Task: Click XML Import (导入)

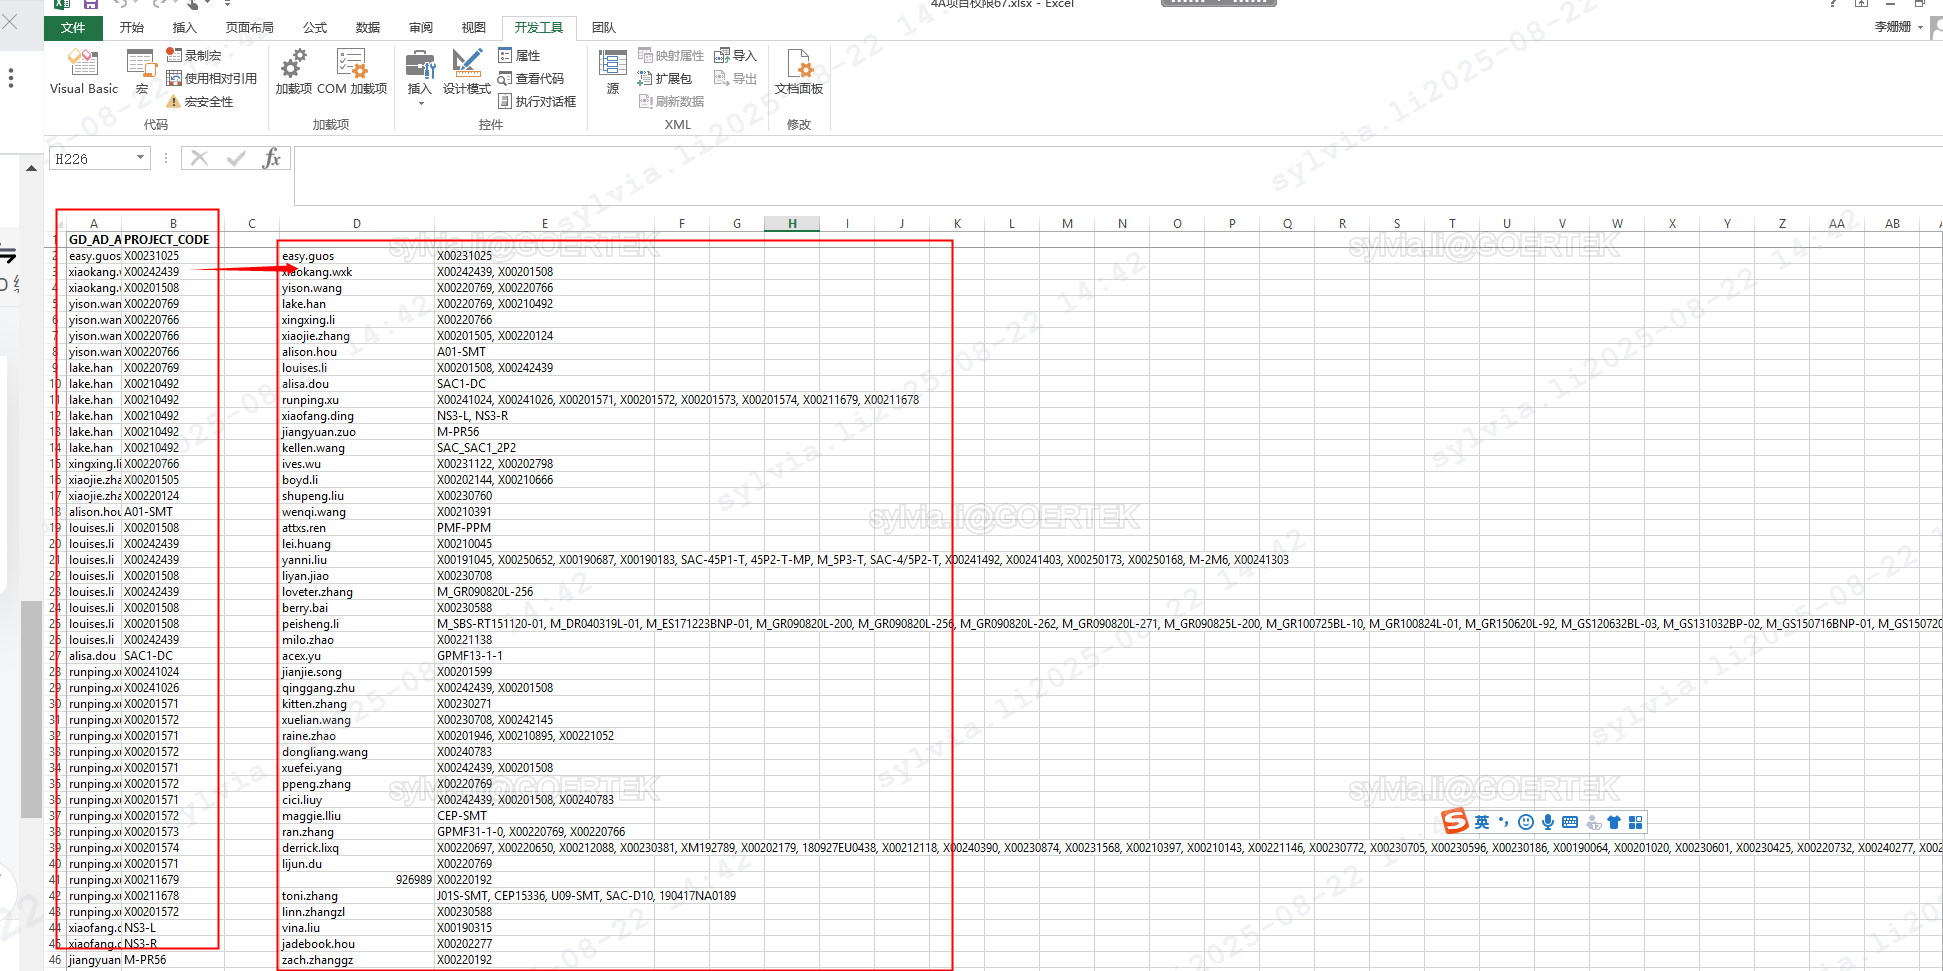Action: click(x=736, y=55)
